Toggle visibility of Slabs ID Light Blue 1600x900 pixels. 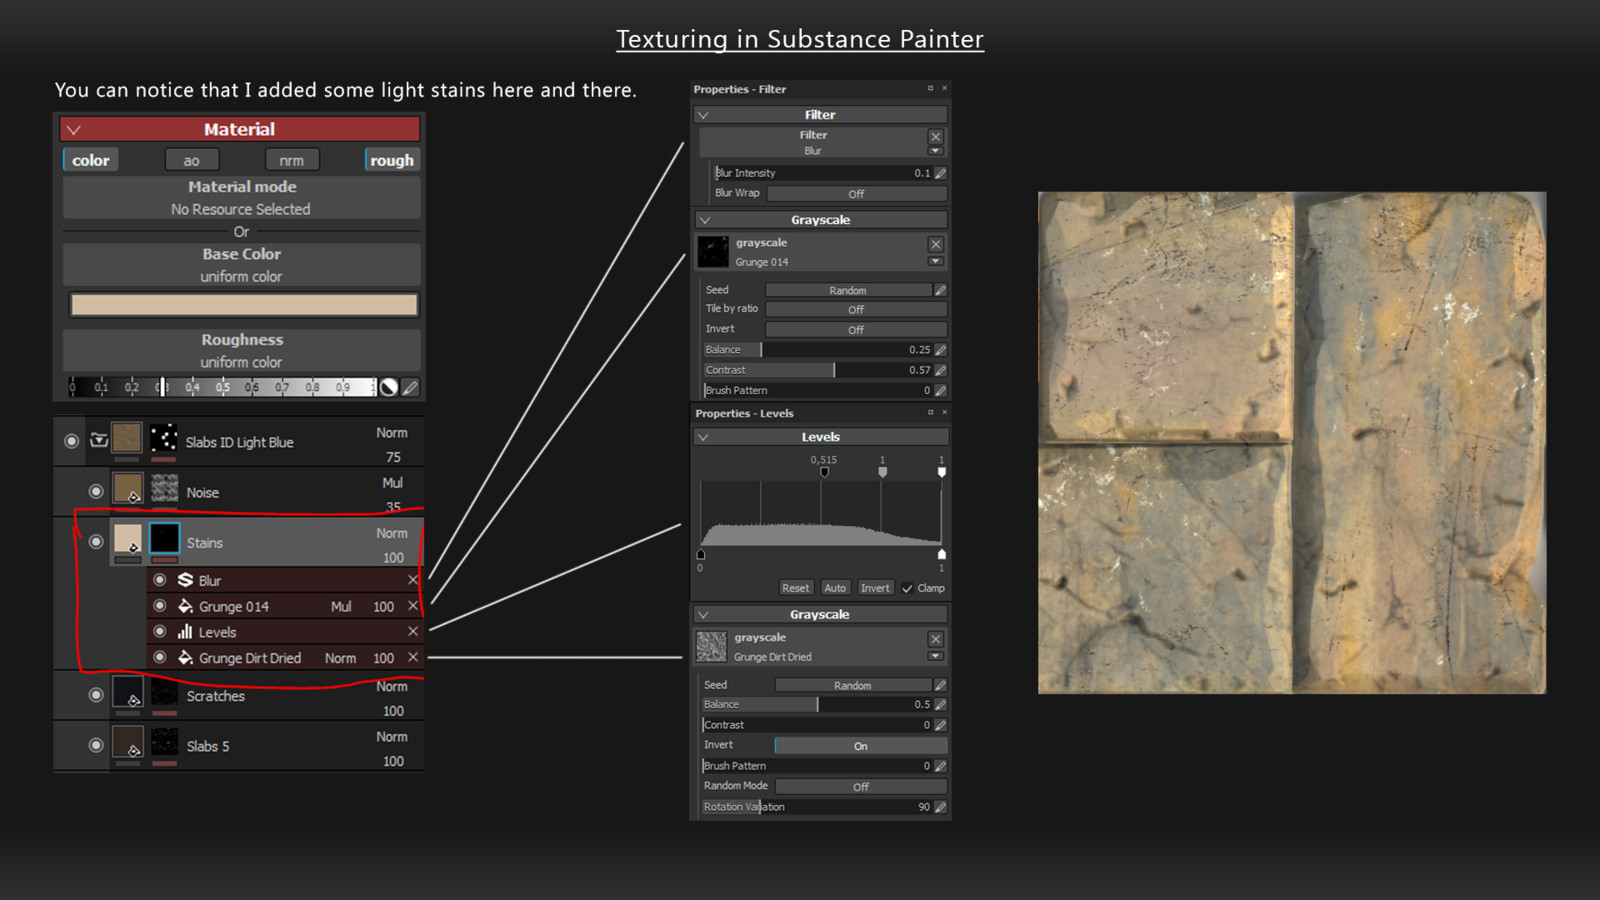(71, 441)
